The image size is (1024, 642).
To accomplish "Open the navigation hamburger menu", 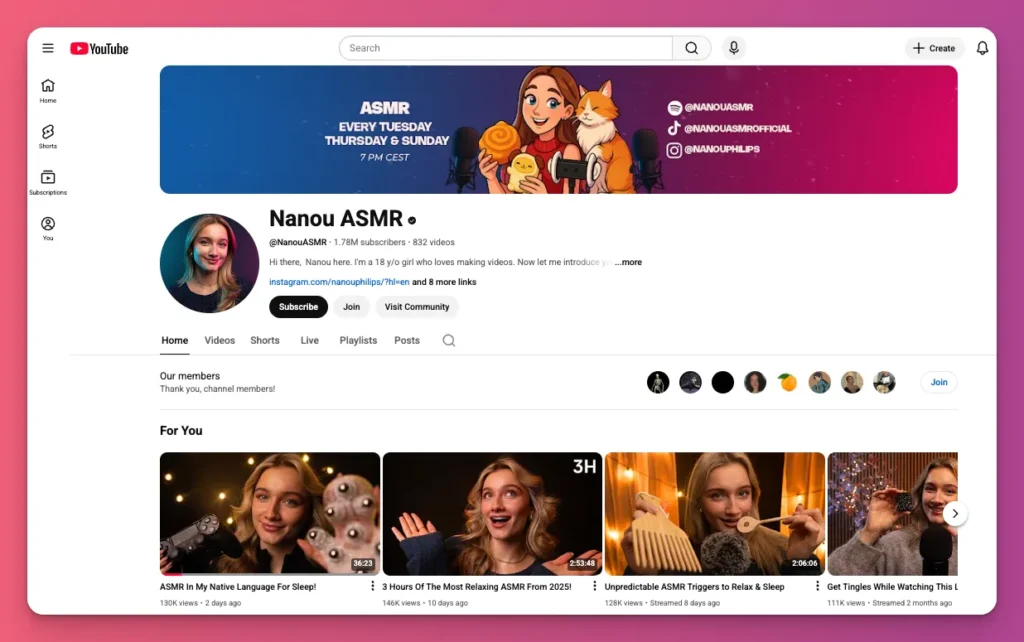I will click(47, 47).
